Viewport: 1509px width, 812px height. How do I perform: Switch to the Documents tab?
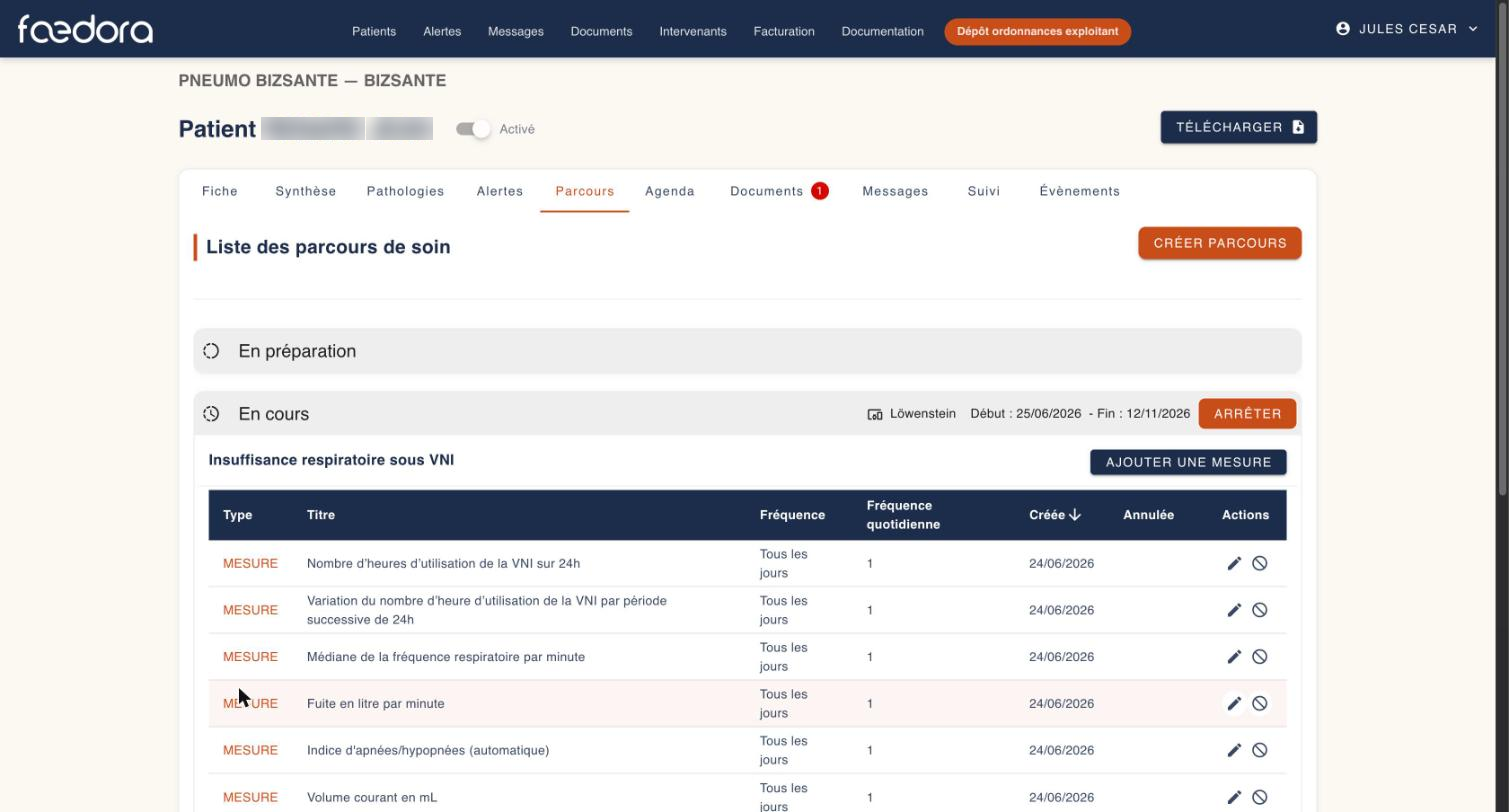click(x=779, y=191)
